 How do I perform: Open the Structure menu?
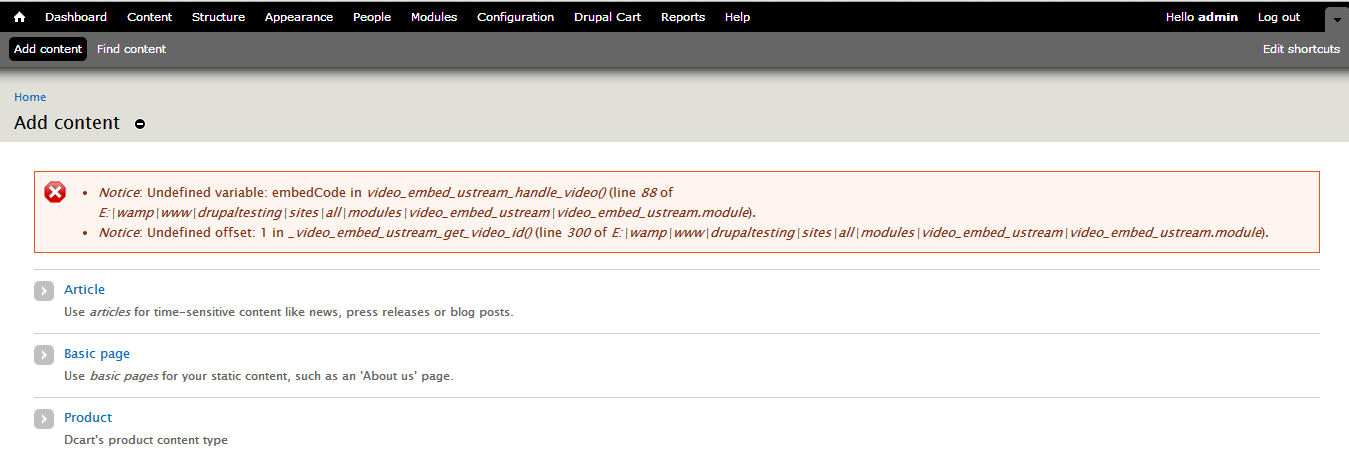coord(218,17)
